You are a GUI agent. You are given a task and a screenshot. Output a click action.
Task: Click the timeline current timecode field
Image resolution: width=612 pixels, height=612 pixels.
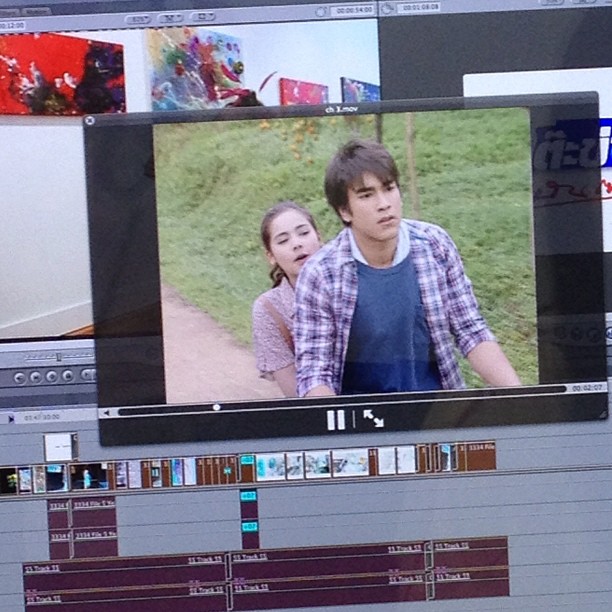[x=42, y=417]
